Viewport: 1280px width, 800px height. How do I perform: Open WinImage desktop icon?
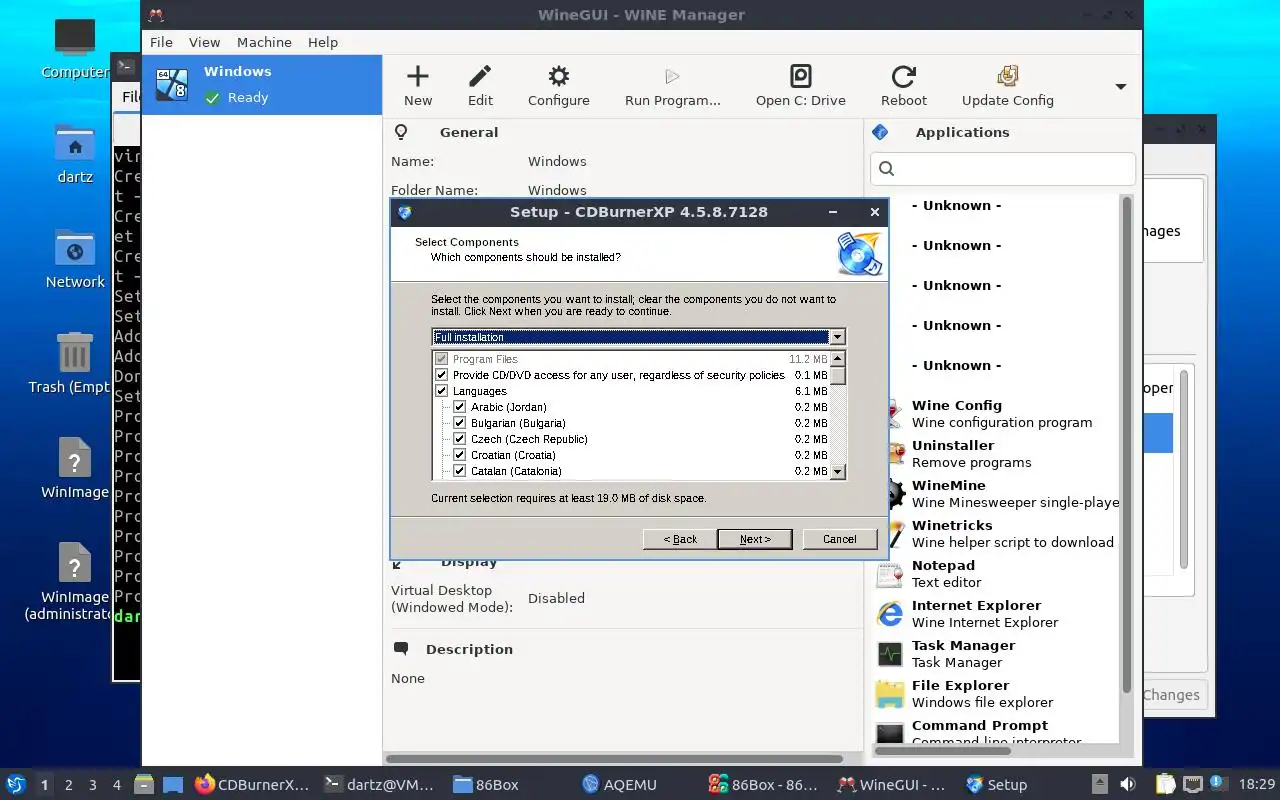click(75, 469)
